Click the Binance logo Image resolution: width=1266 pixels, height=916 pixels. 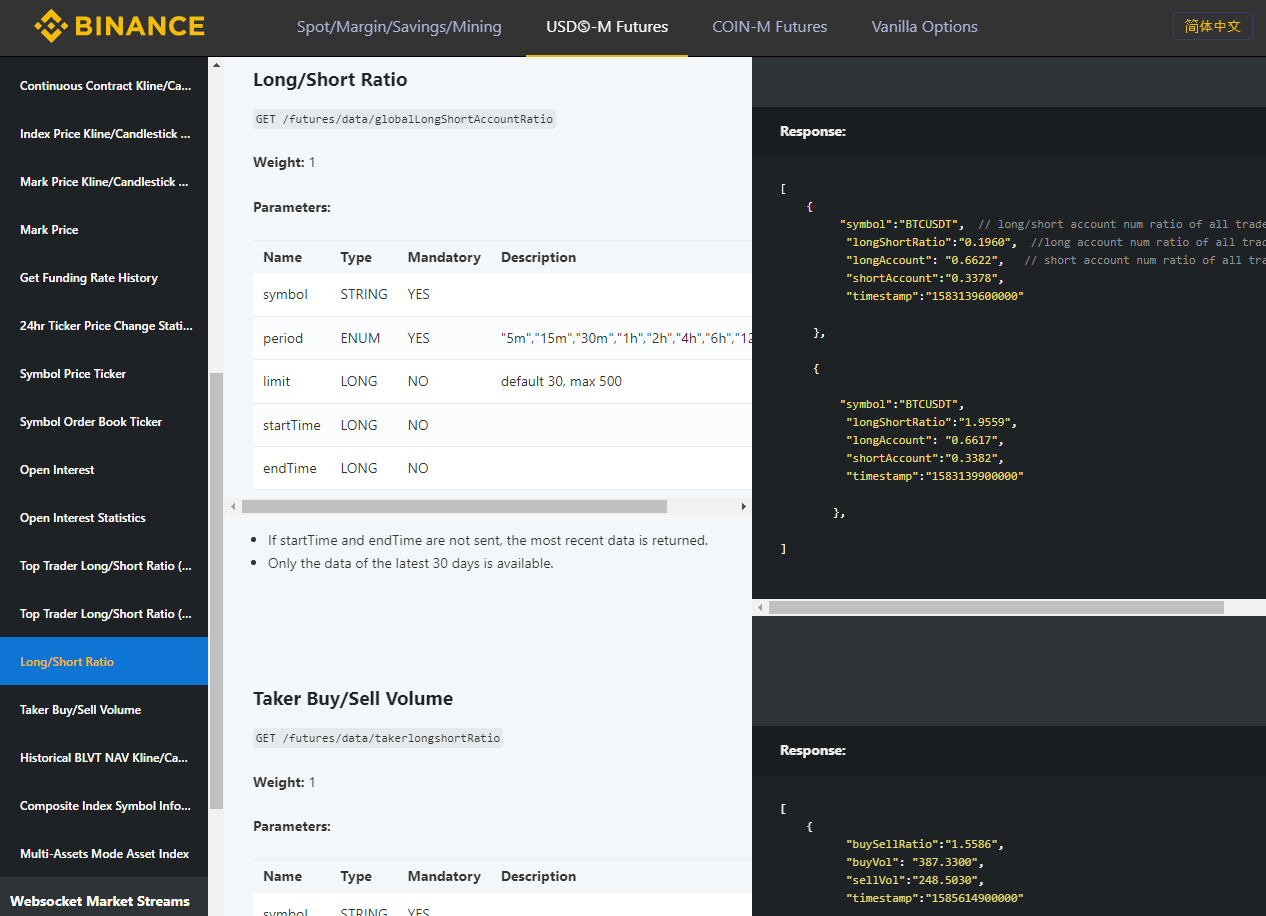119,26
